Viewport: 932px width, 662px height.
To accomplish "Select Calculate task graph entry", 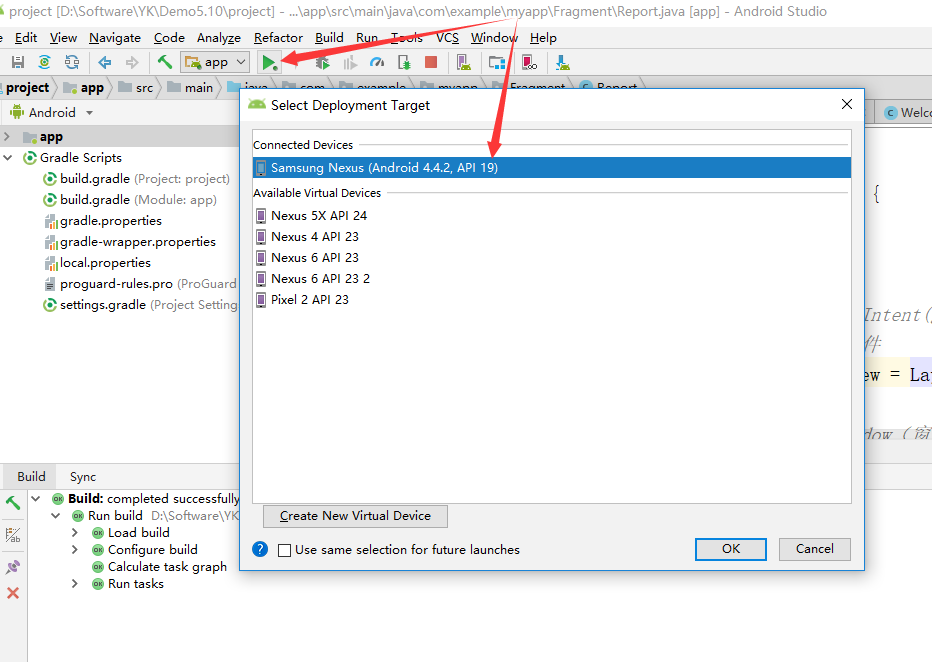I will pyautogui.click(x=159, y=567).
